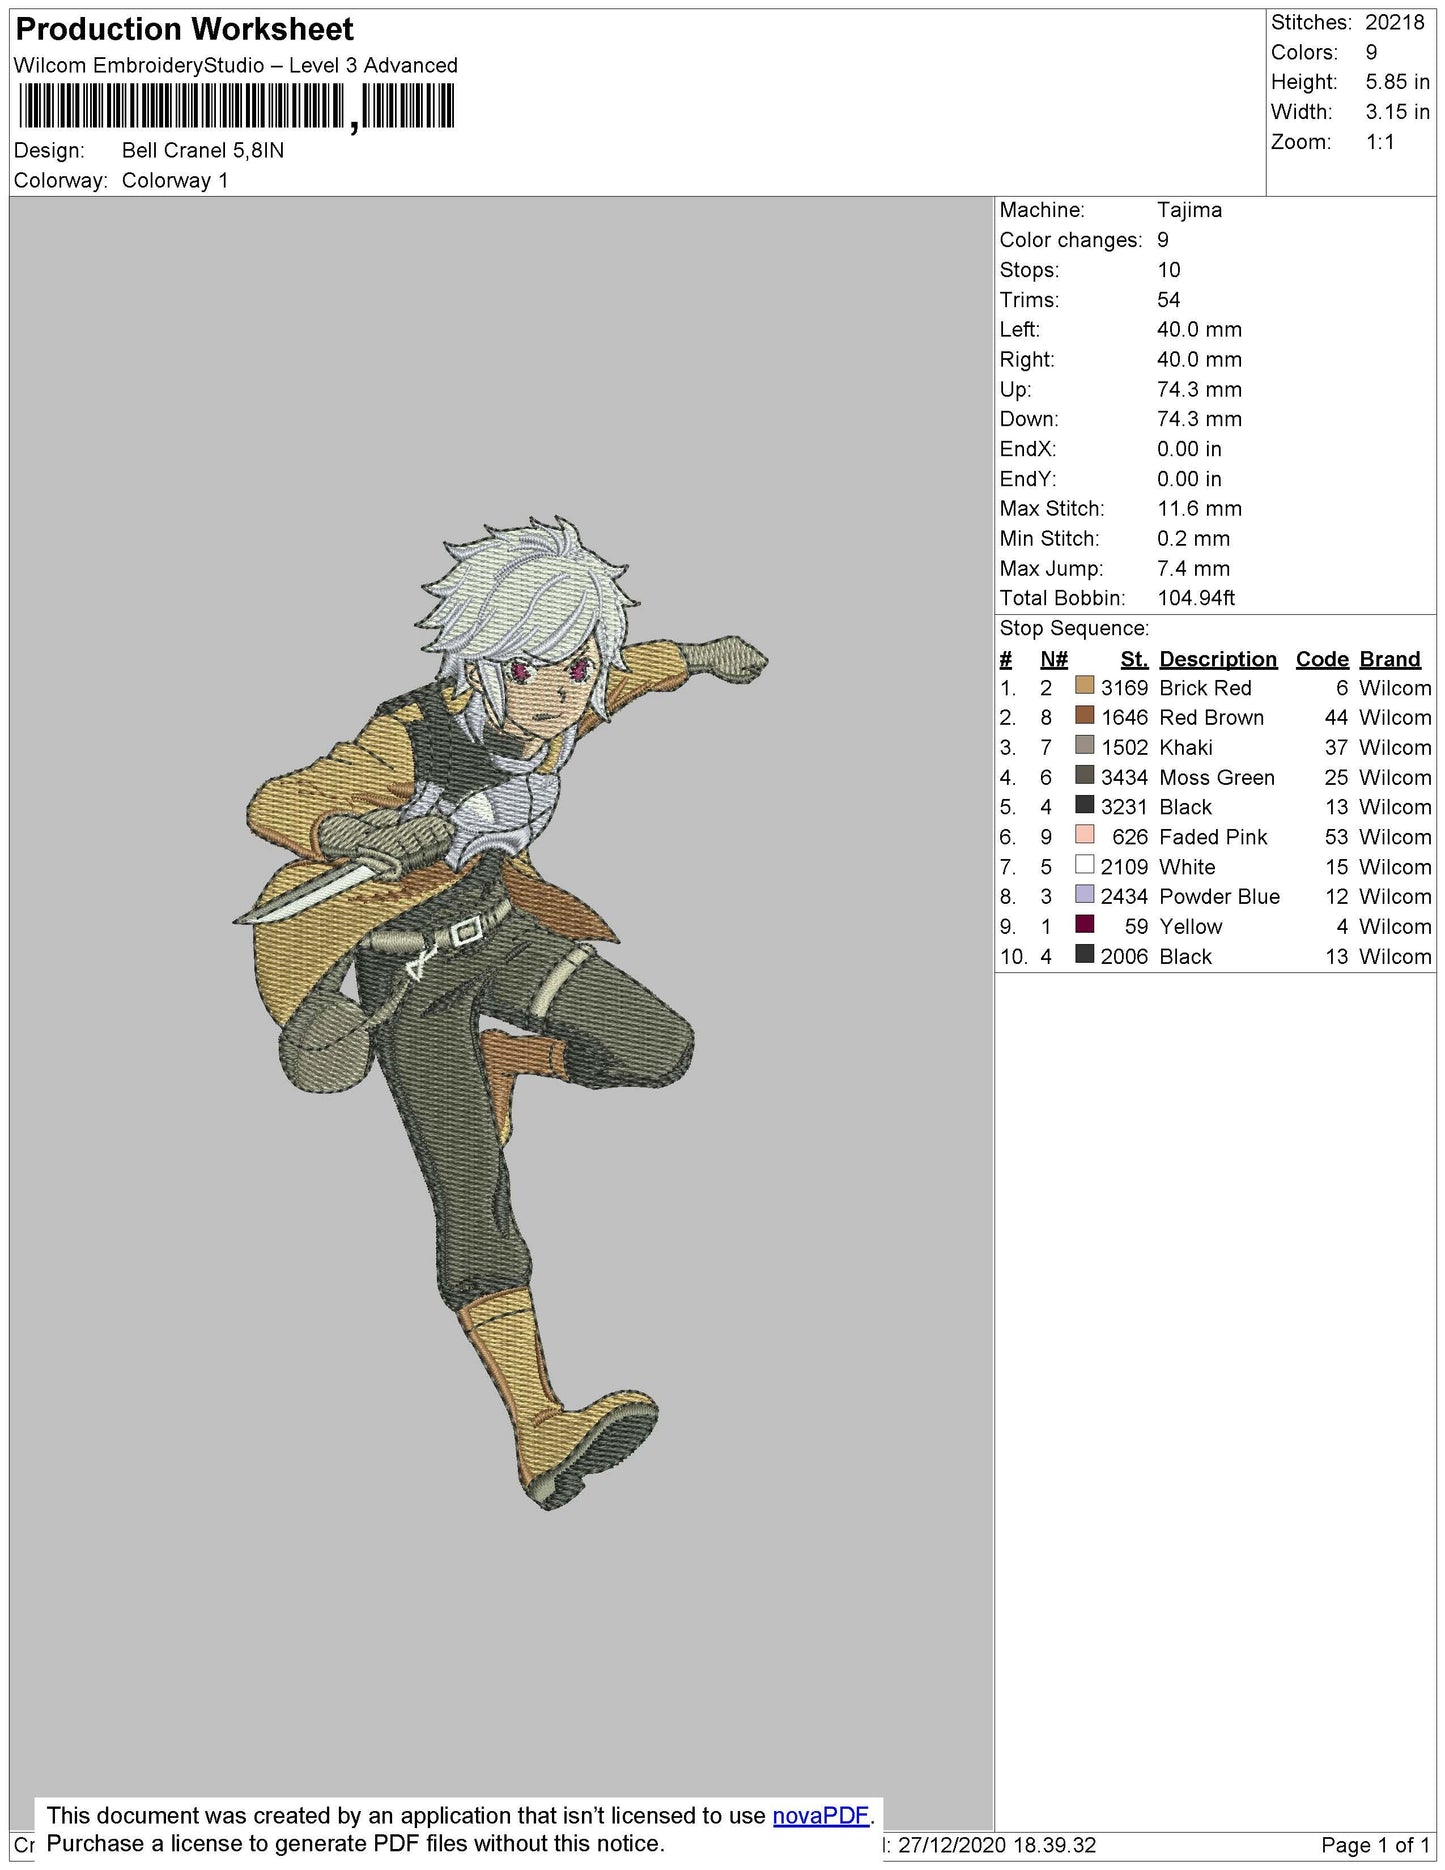Click the Black swatch with stitch count 2006

[1084, 954]
